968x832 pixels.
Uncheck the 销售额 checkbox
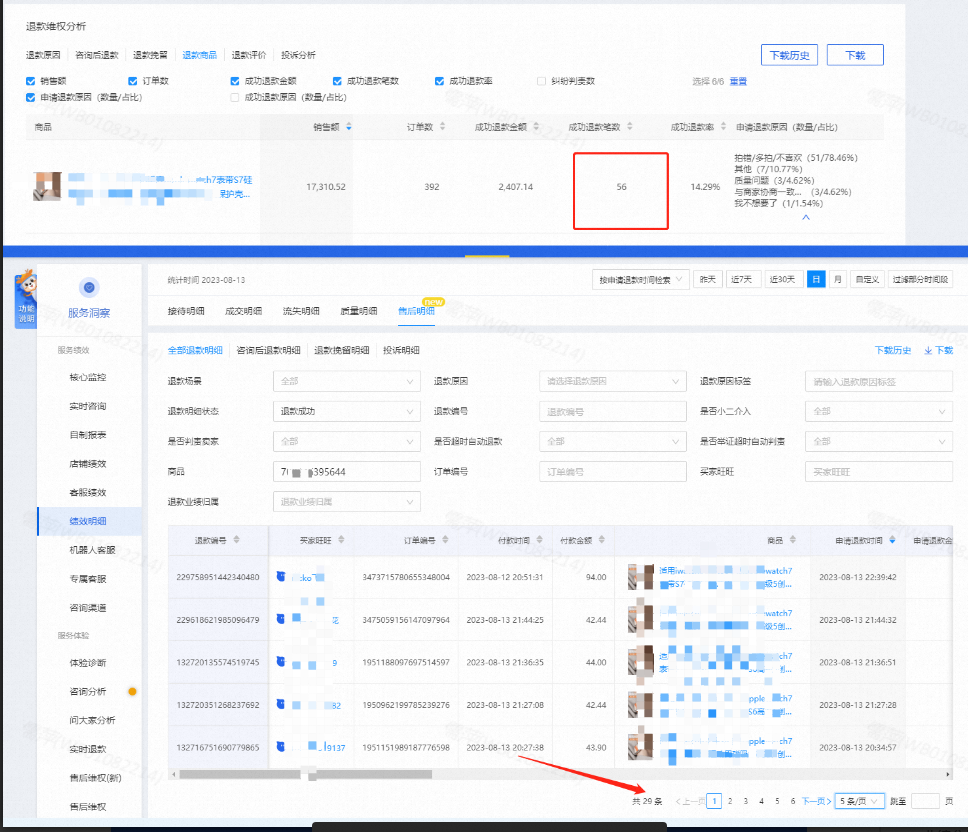30,81
